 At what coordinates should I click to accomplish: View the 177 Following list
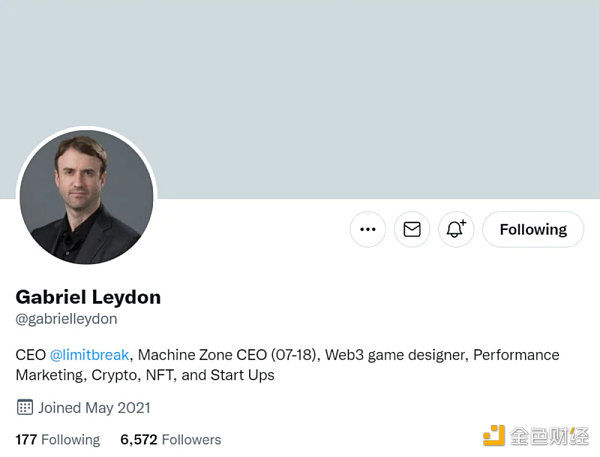click(58, 440)
